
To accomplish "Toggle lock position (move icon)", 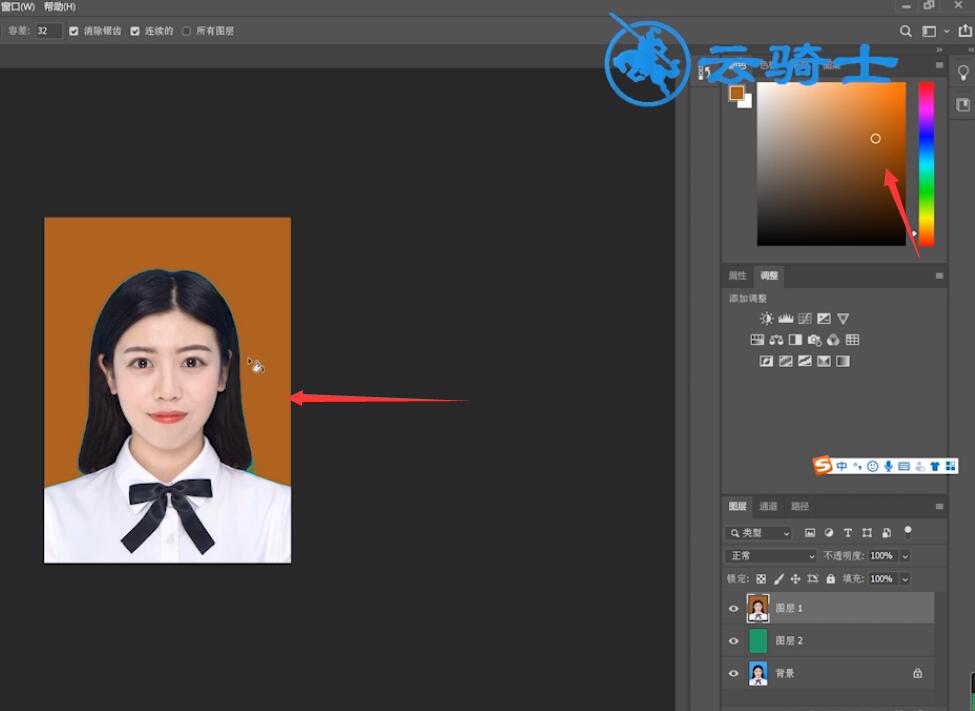I will click(795, 579).
